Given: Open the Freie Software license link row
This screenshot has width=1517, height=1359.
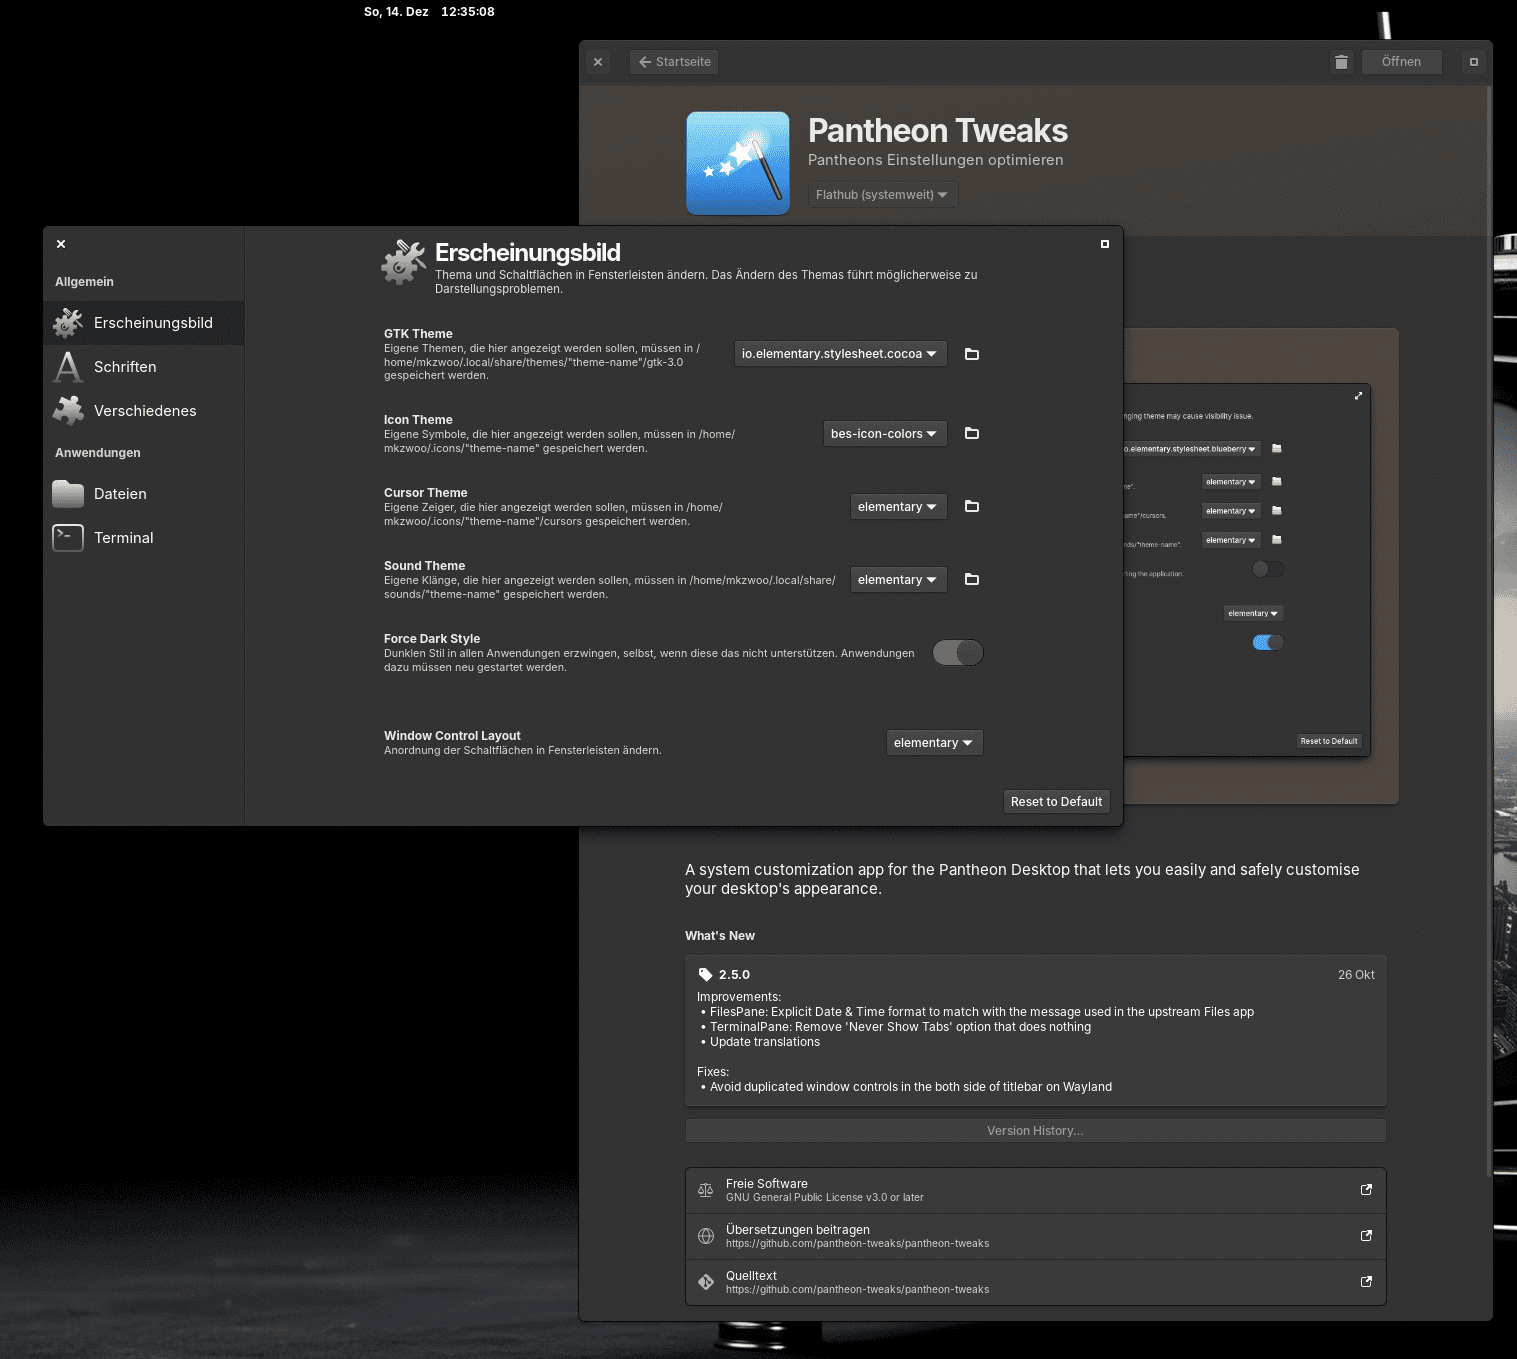Looking at the screenshot, I should click(x=1035, y=1190).
